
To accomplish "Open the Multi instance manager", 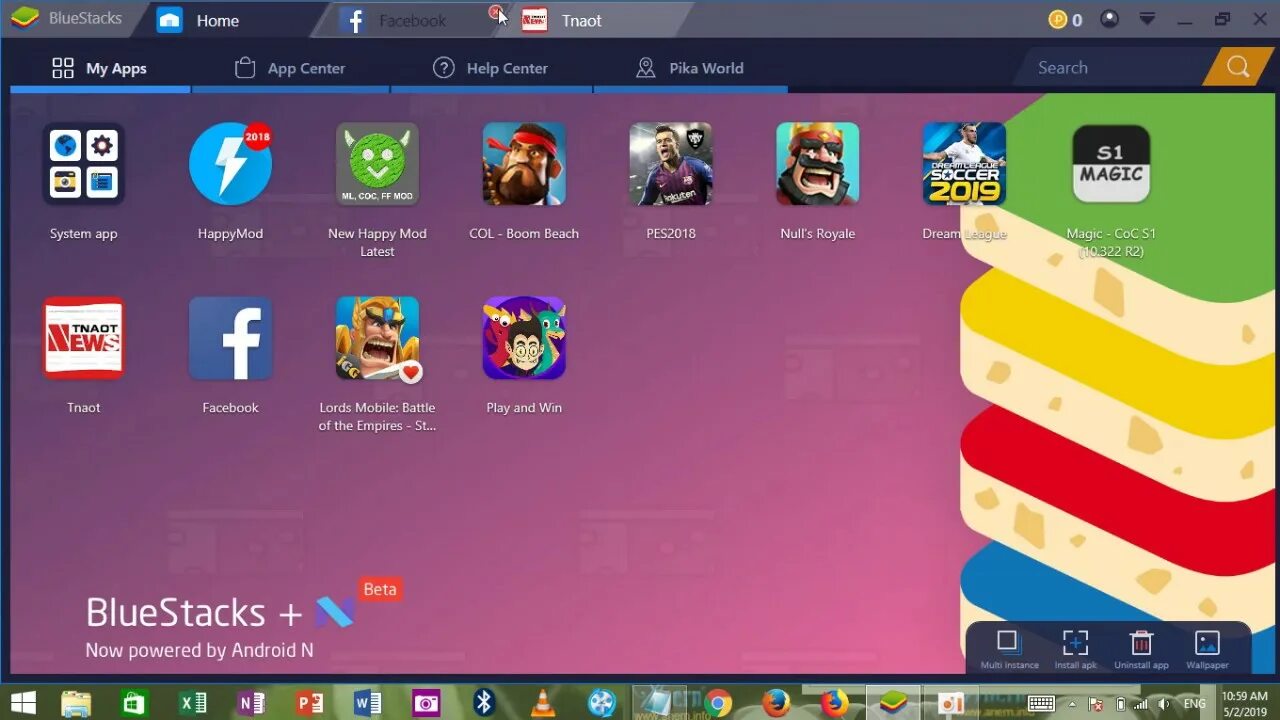I will [1008, 648].
